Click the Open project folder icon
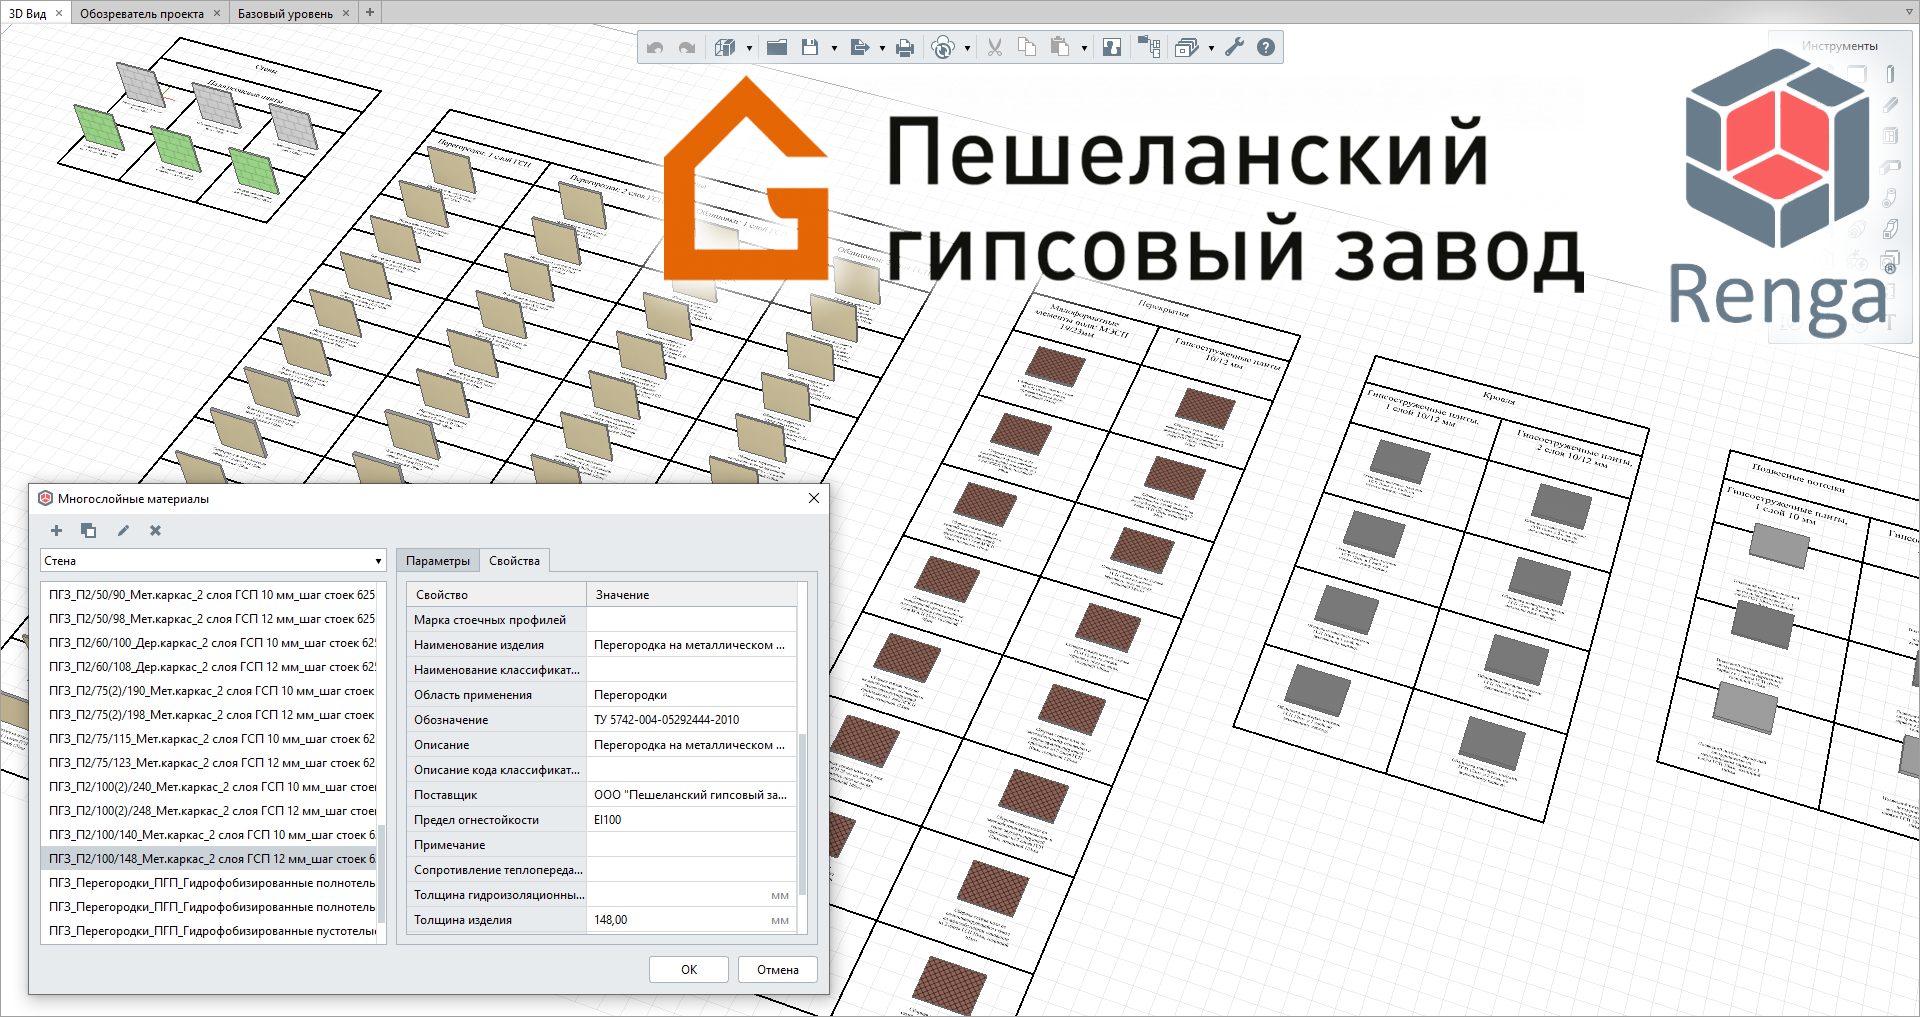 (x=777, y=47)
